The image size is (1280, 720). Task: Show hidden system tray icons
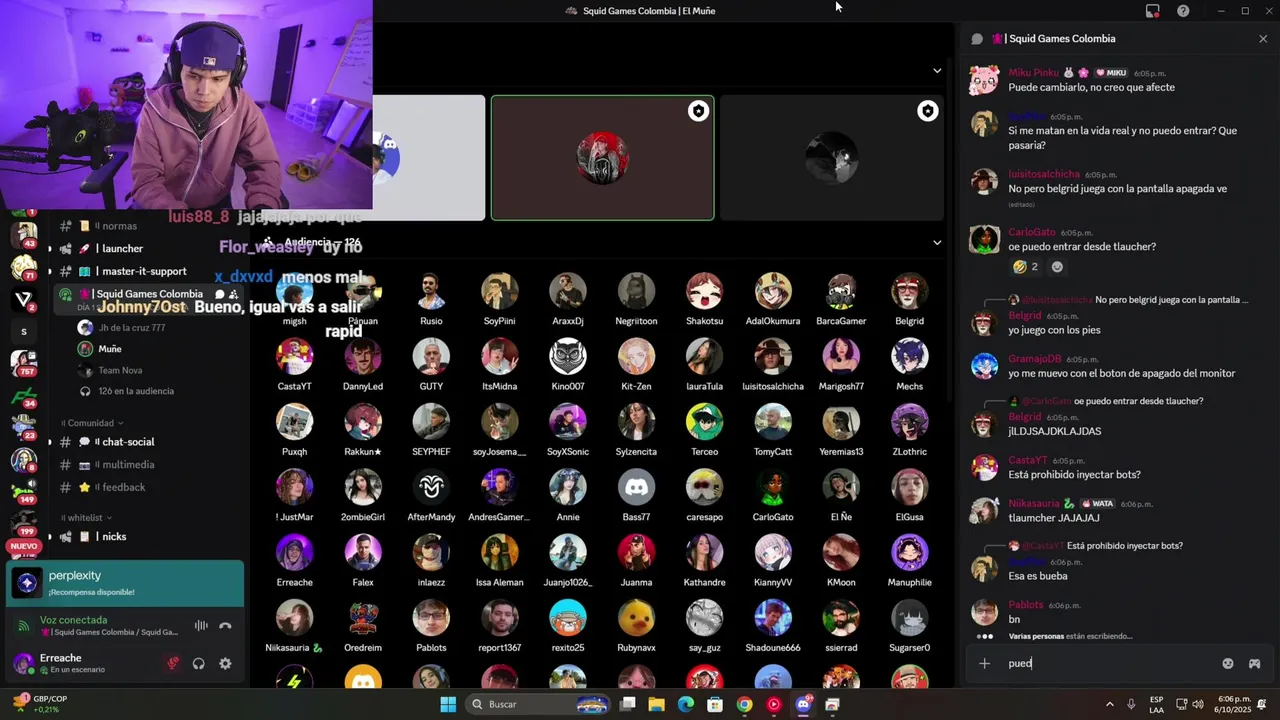(x=1111, y=704)
